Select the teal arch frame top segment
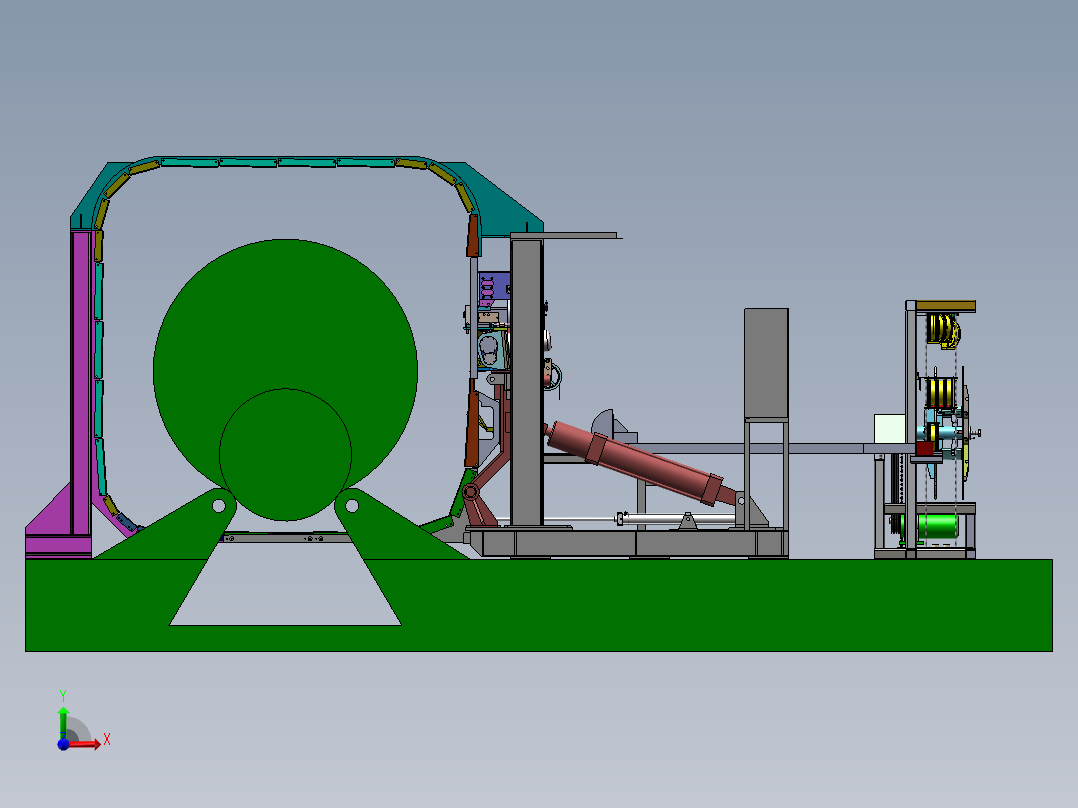The height and width of the screenshot is (808, 1078). click(278, 162)
